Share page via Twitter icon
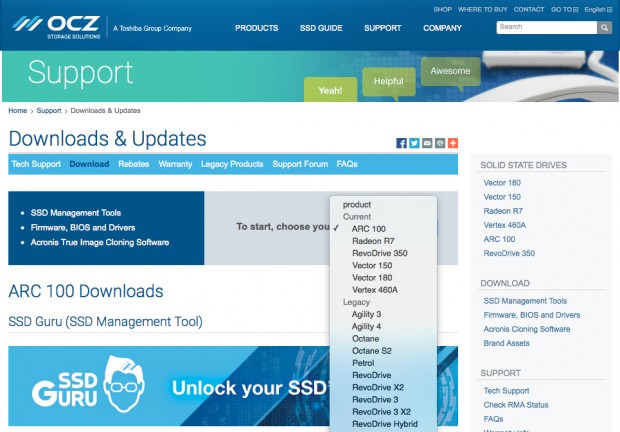 coord(414,143)
